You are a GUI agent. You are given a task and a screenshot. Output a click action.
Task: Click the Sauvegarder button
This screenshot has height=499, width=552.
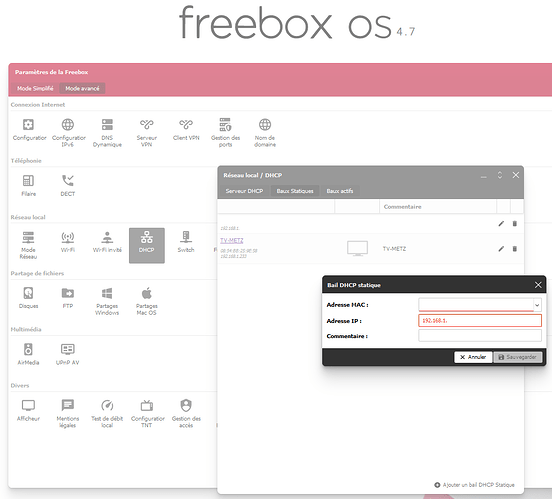point(518,357)
